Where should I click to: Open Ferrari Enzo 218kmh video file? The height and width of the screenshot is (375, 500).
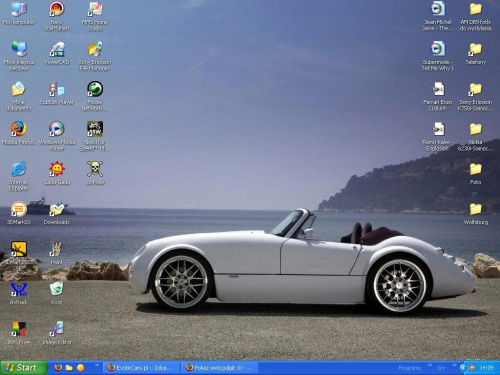coord(437,89)
